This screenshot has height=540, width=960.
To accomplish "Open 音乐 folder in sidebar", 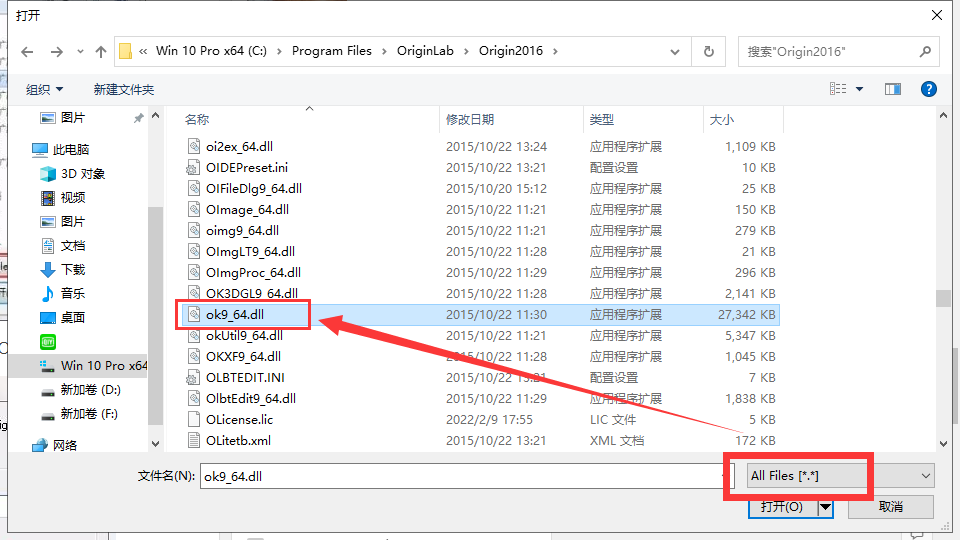I will [73, 294].
